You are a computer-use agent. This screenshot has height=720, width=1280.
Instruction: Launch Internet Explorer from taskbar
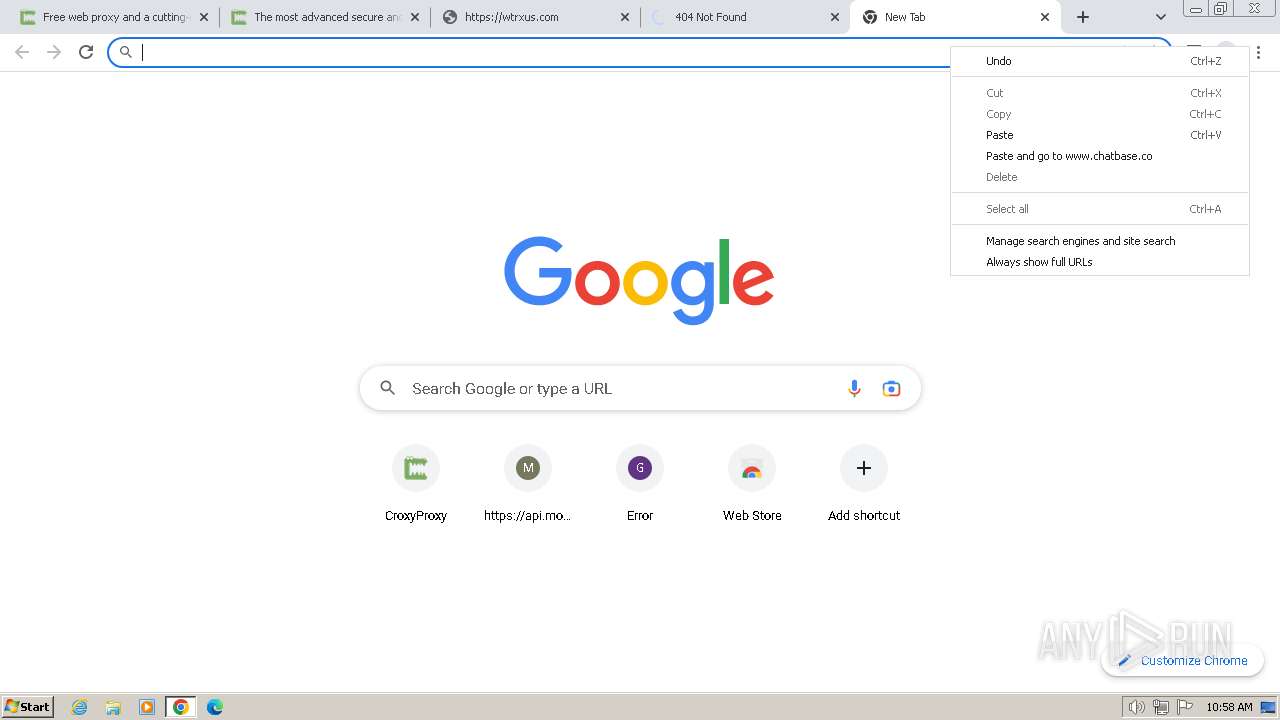(80, 707)
